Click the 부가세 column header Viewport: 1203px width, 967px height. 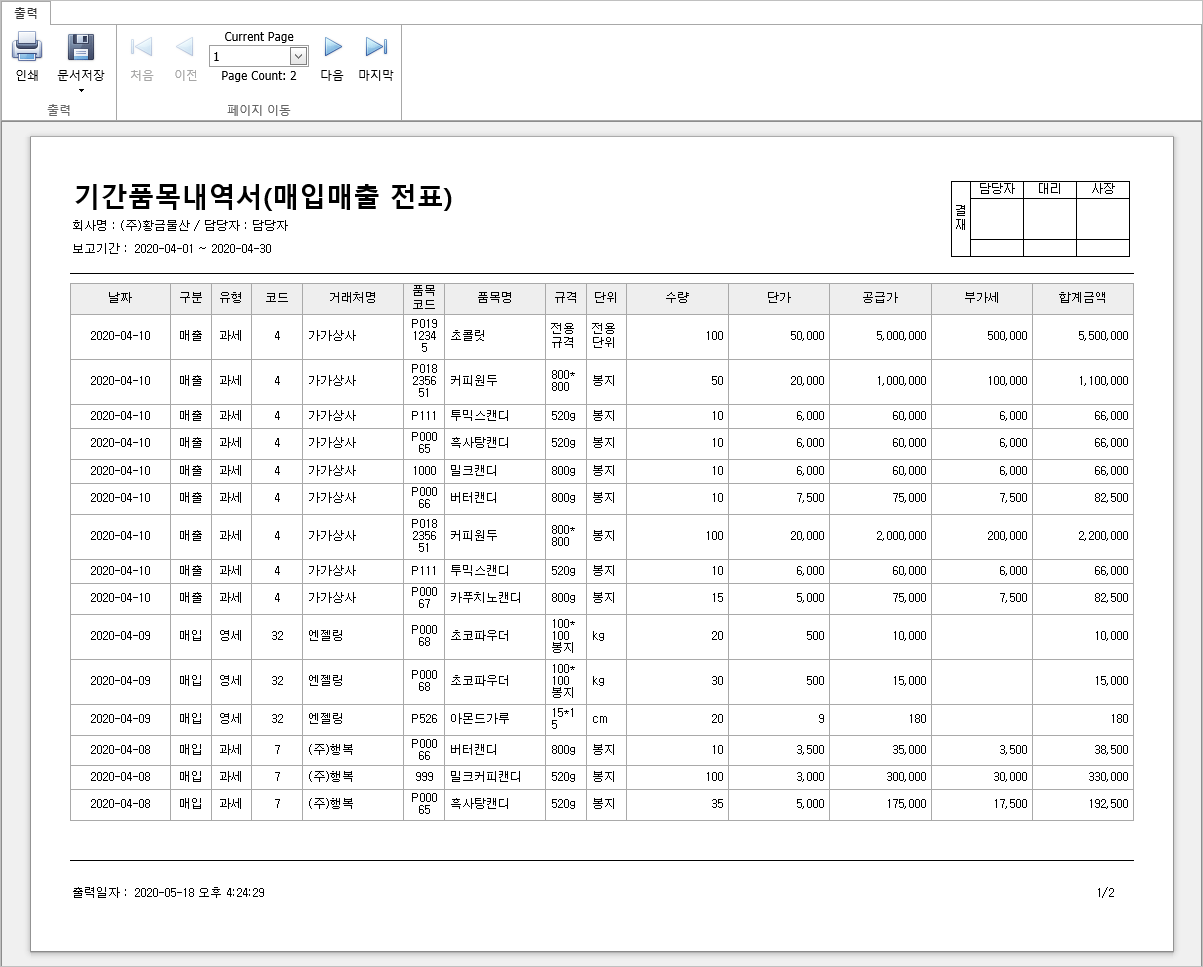point(982,298)
